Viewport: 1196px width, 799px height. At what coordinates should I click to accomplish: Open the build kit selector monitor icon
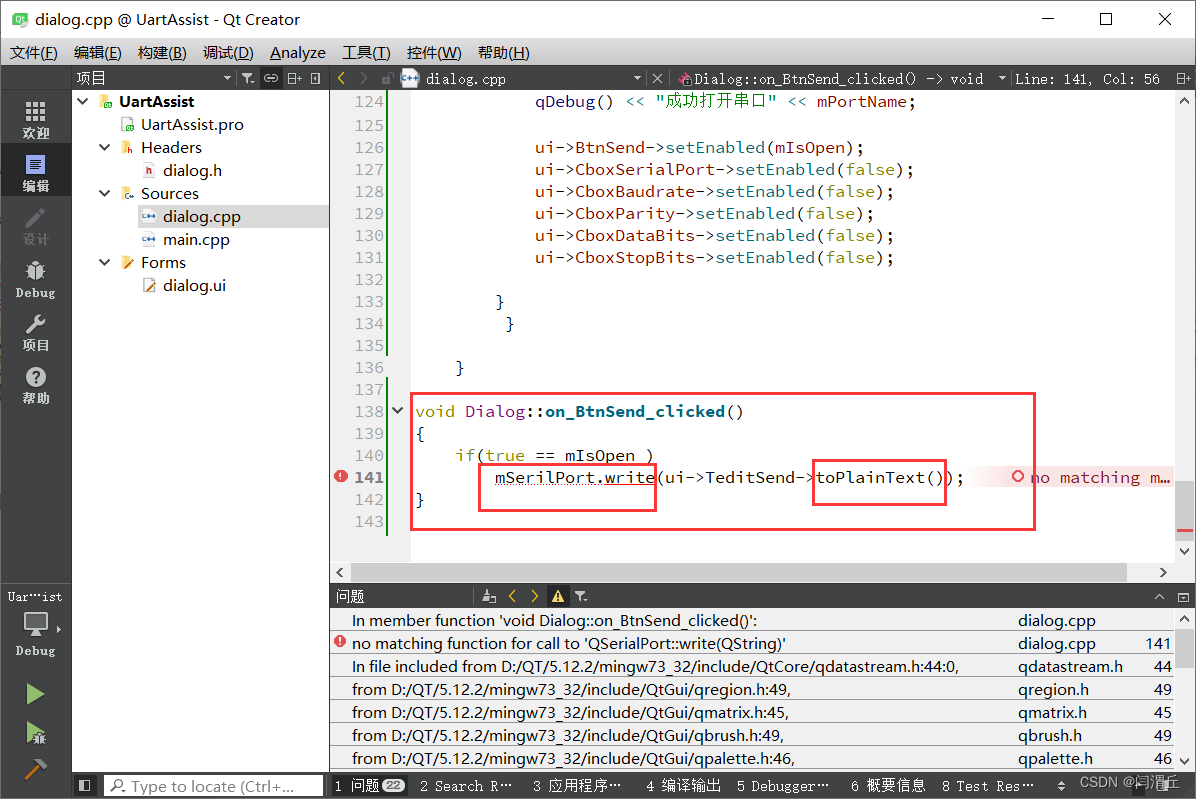(35, 625)
